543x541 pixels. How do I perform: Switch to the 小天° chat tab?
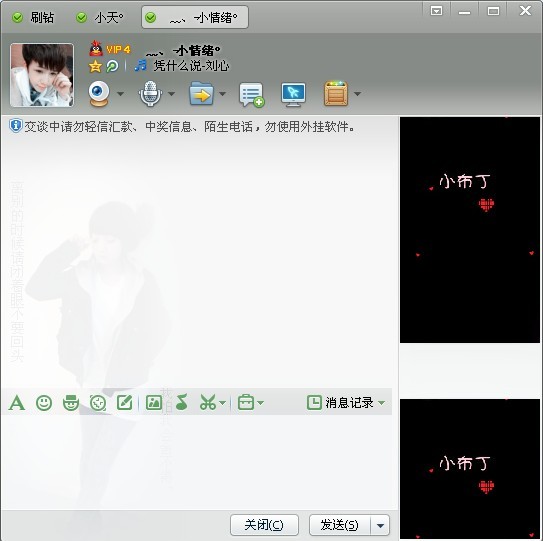[x=100, y=17]
